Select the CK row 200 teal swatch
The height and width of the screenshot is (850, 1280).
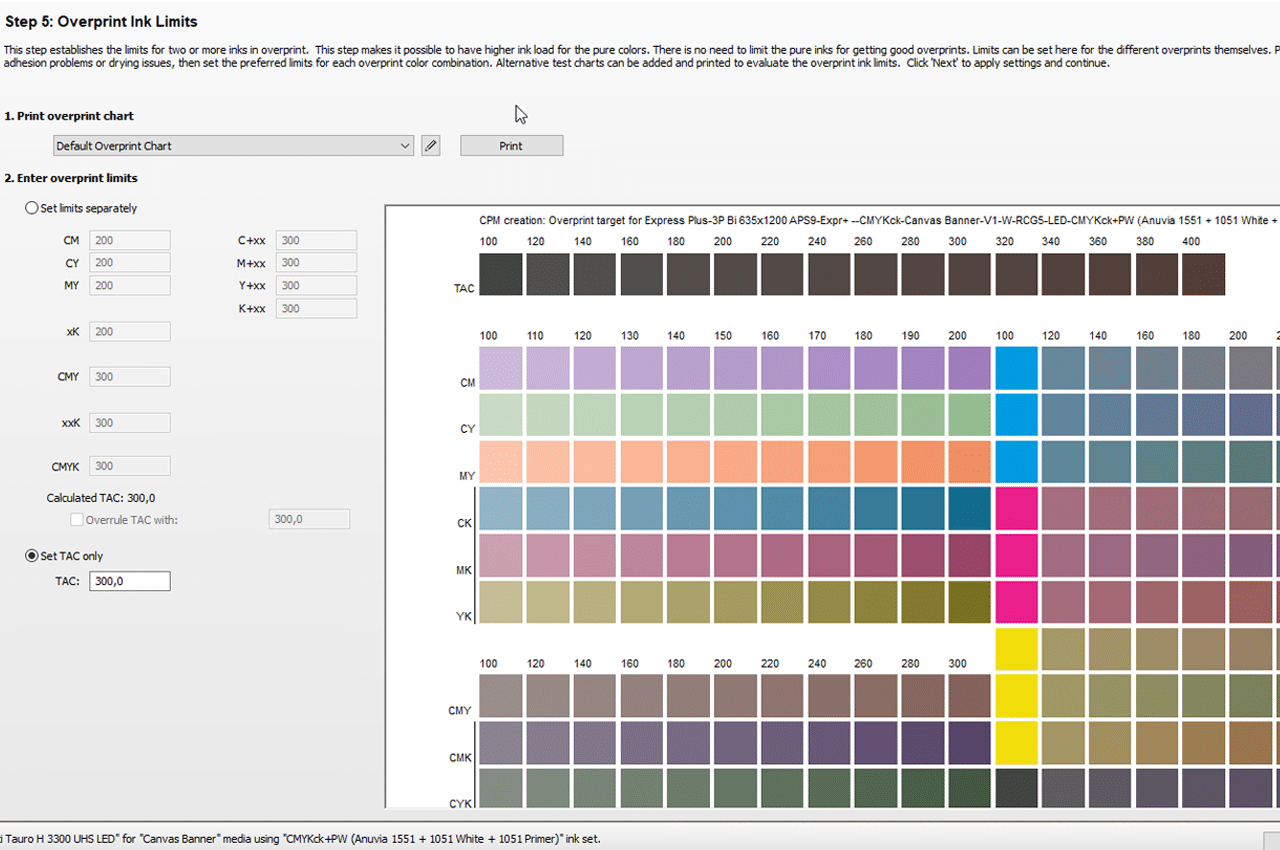click(969, 508)
